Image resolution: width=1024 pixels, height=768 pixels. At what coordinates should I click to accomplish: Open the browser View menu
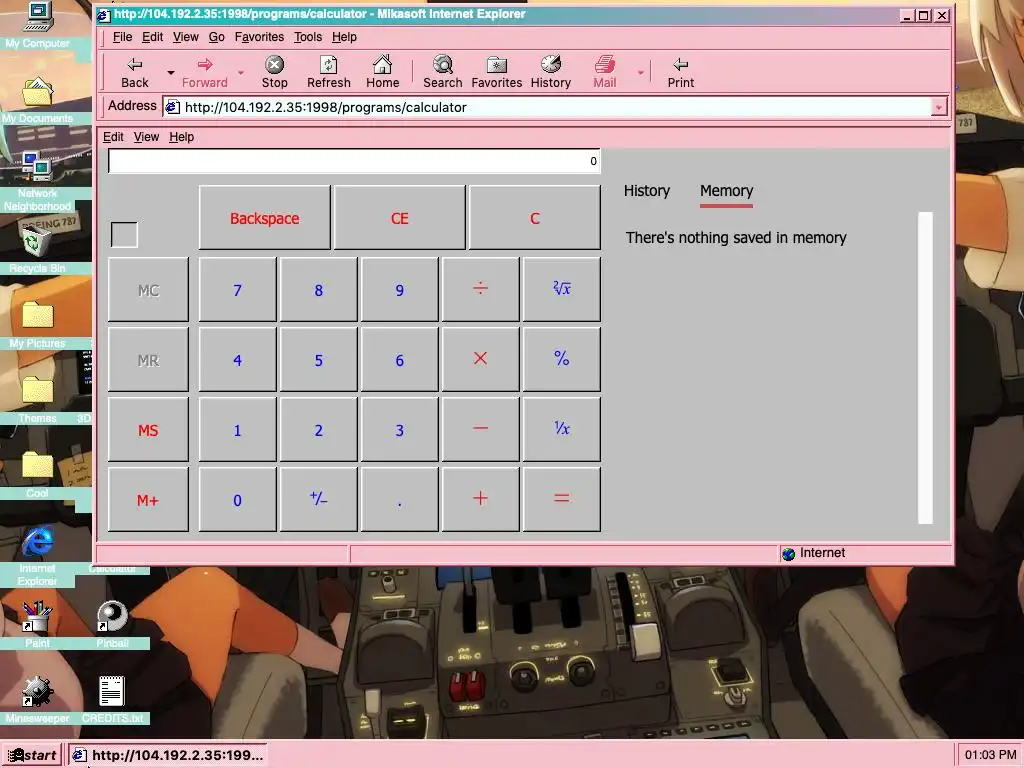tap(185, 37)
